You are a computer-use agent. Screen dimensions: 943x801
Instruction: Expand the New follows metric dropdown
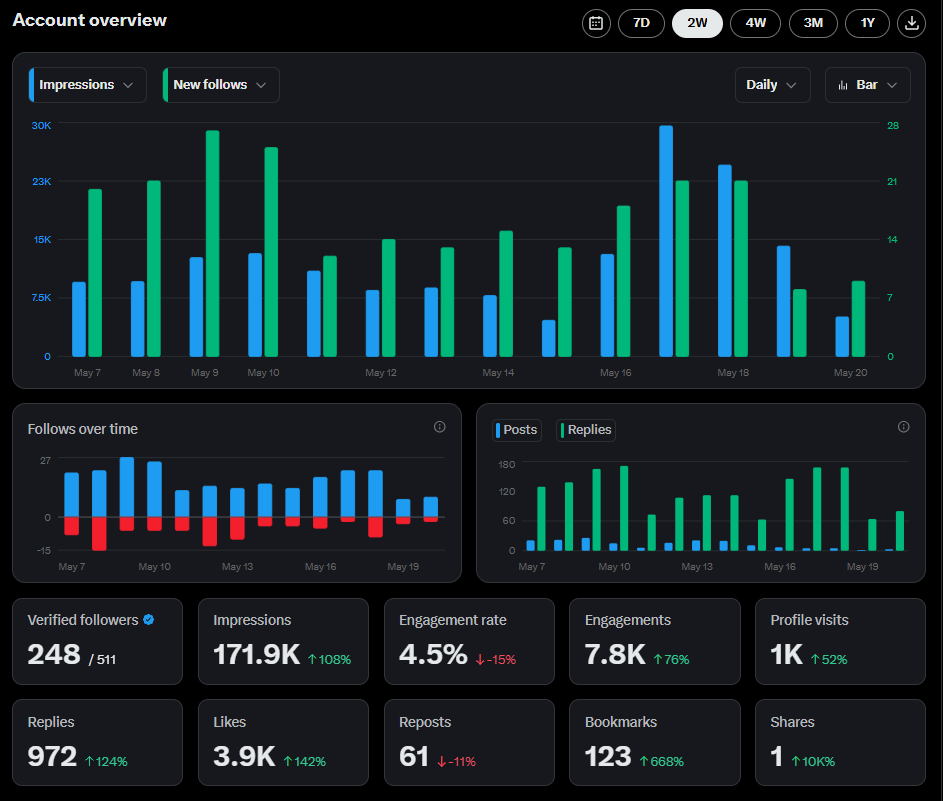[x=221, y=85]
